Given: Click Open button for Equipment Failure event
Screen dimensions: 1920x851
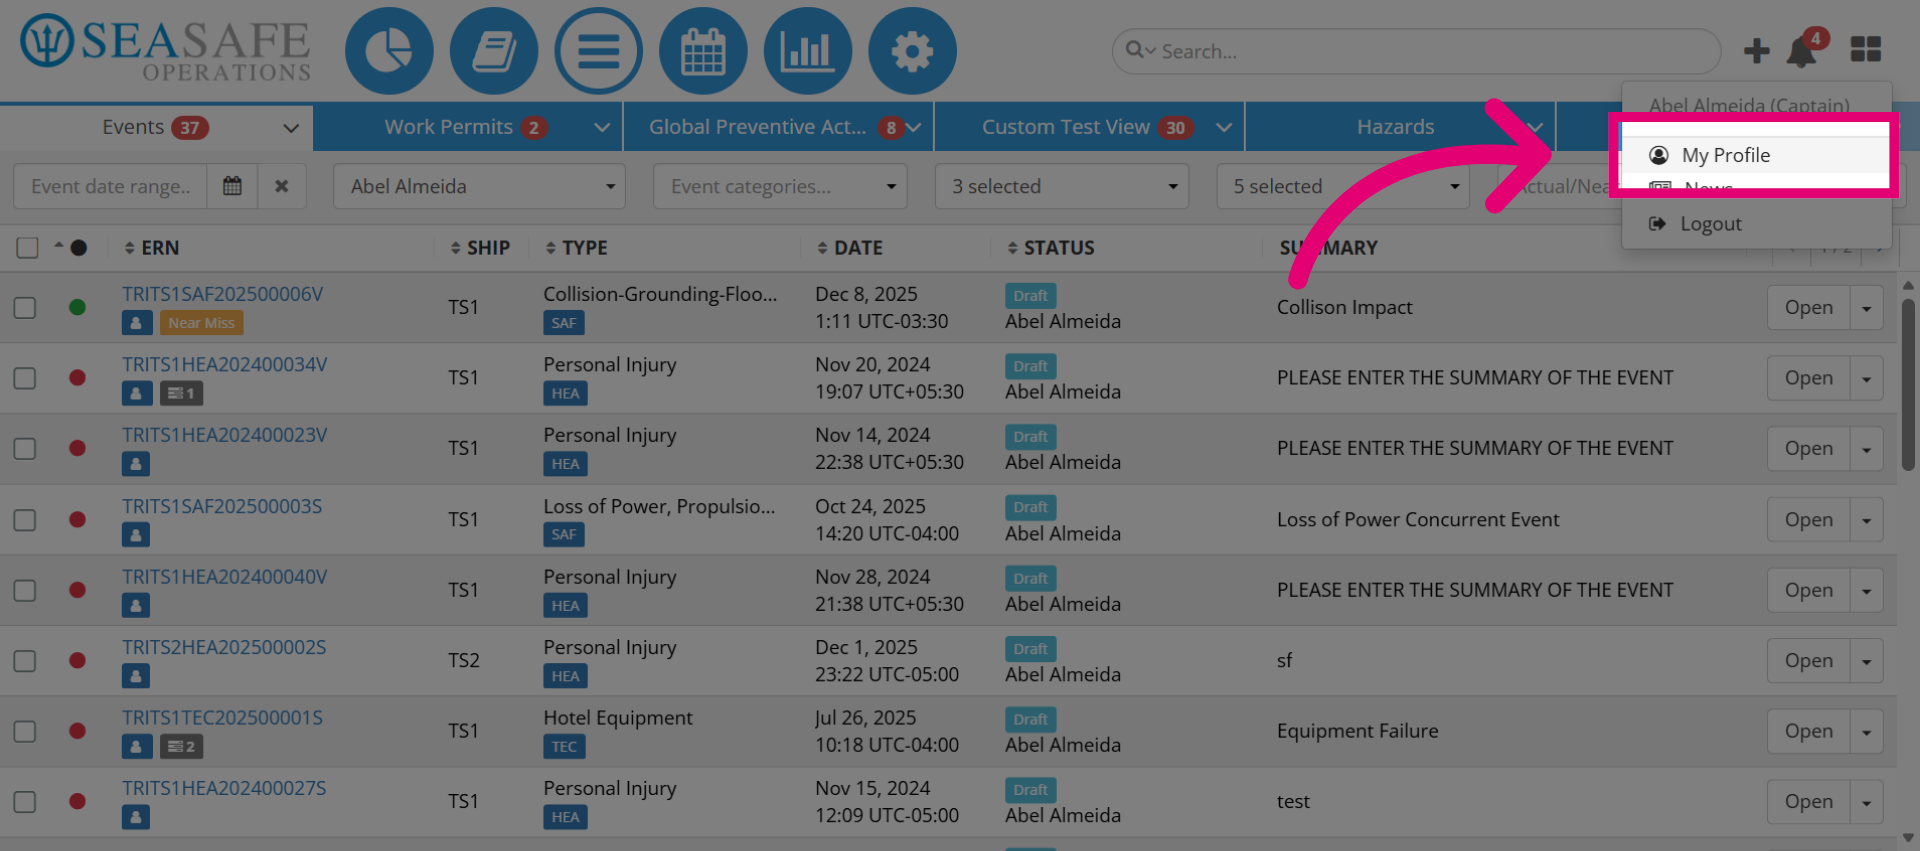Looking at the screenshot, I should click(x=1808, y=731).
